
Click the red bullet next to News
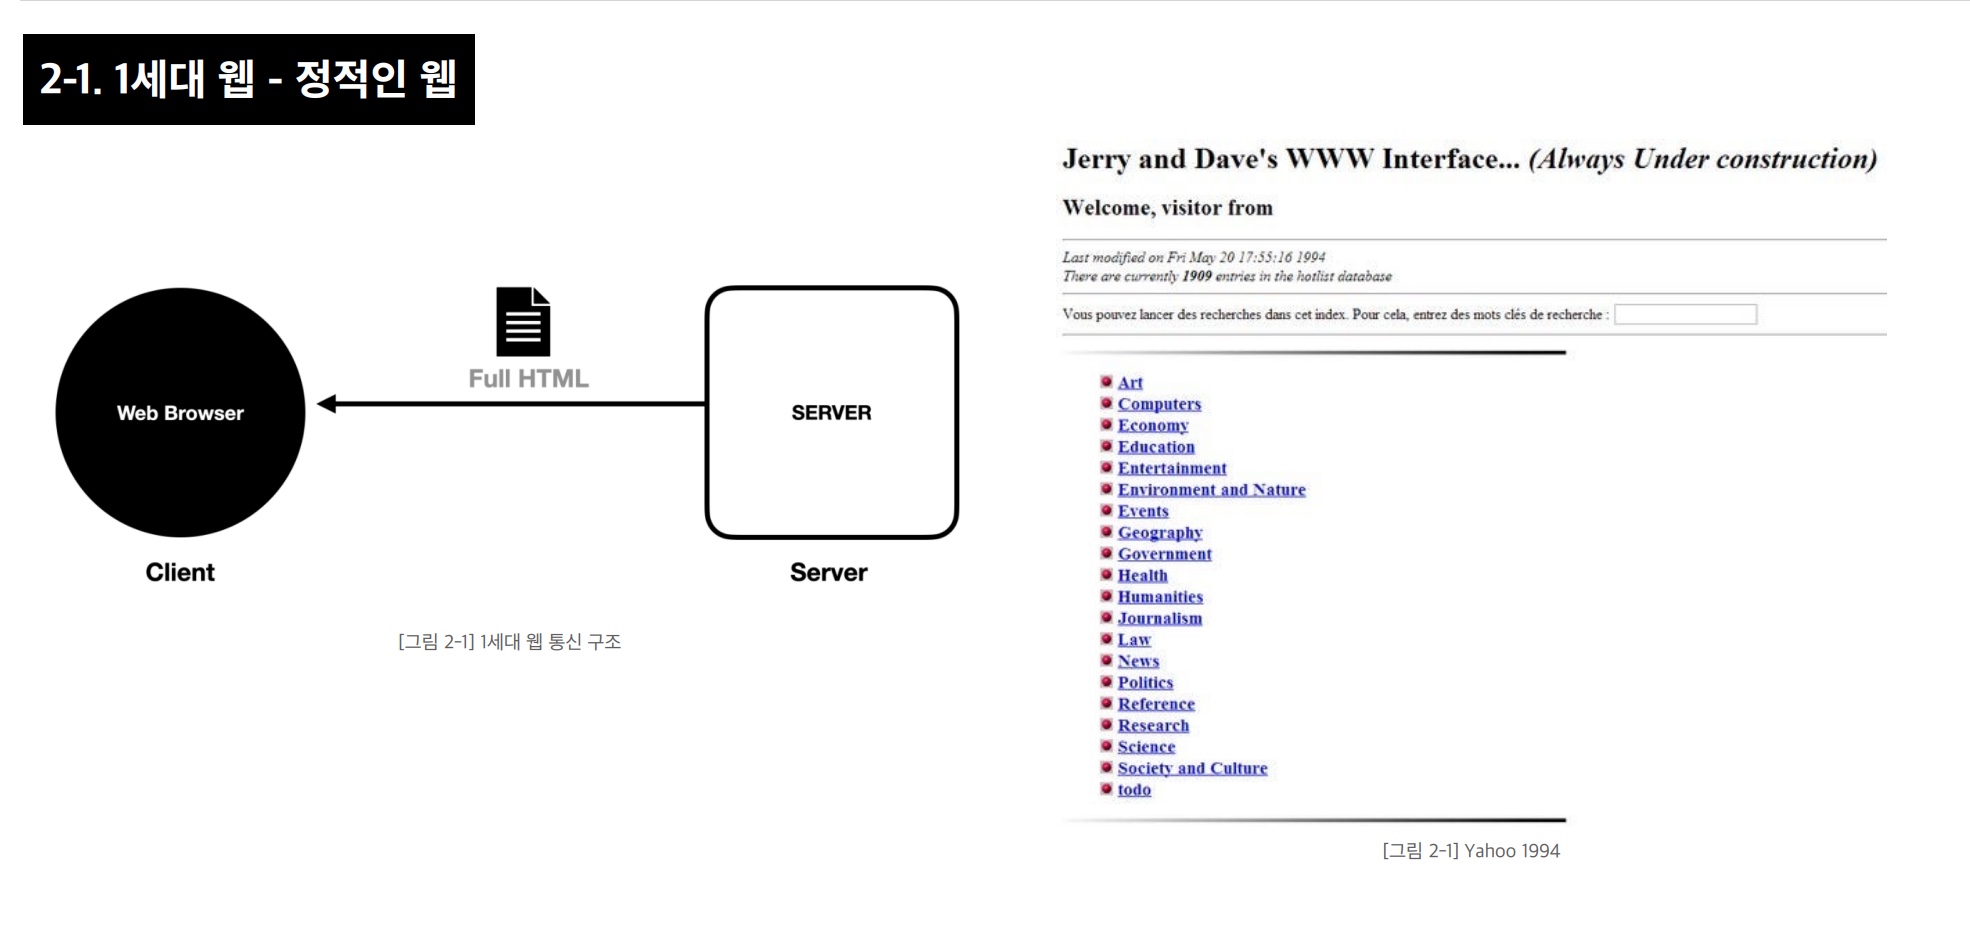click(x=1106, y=660)
